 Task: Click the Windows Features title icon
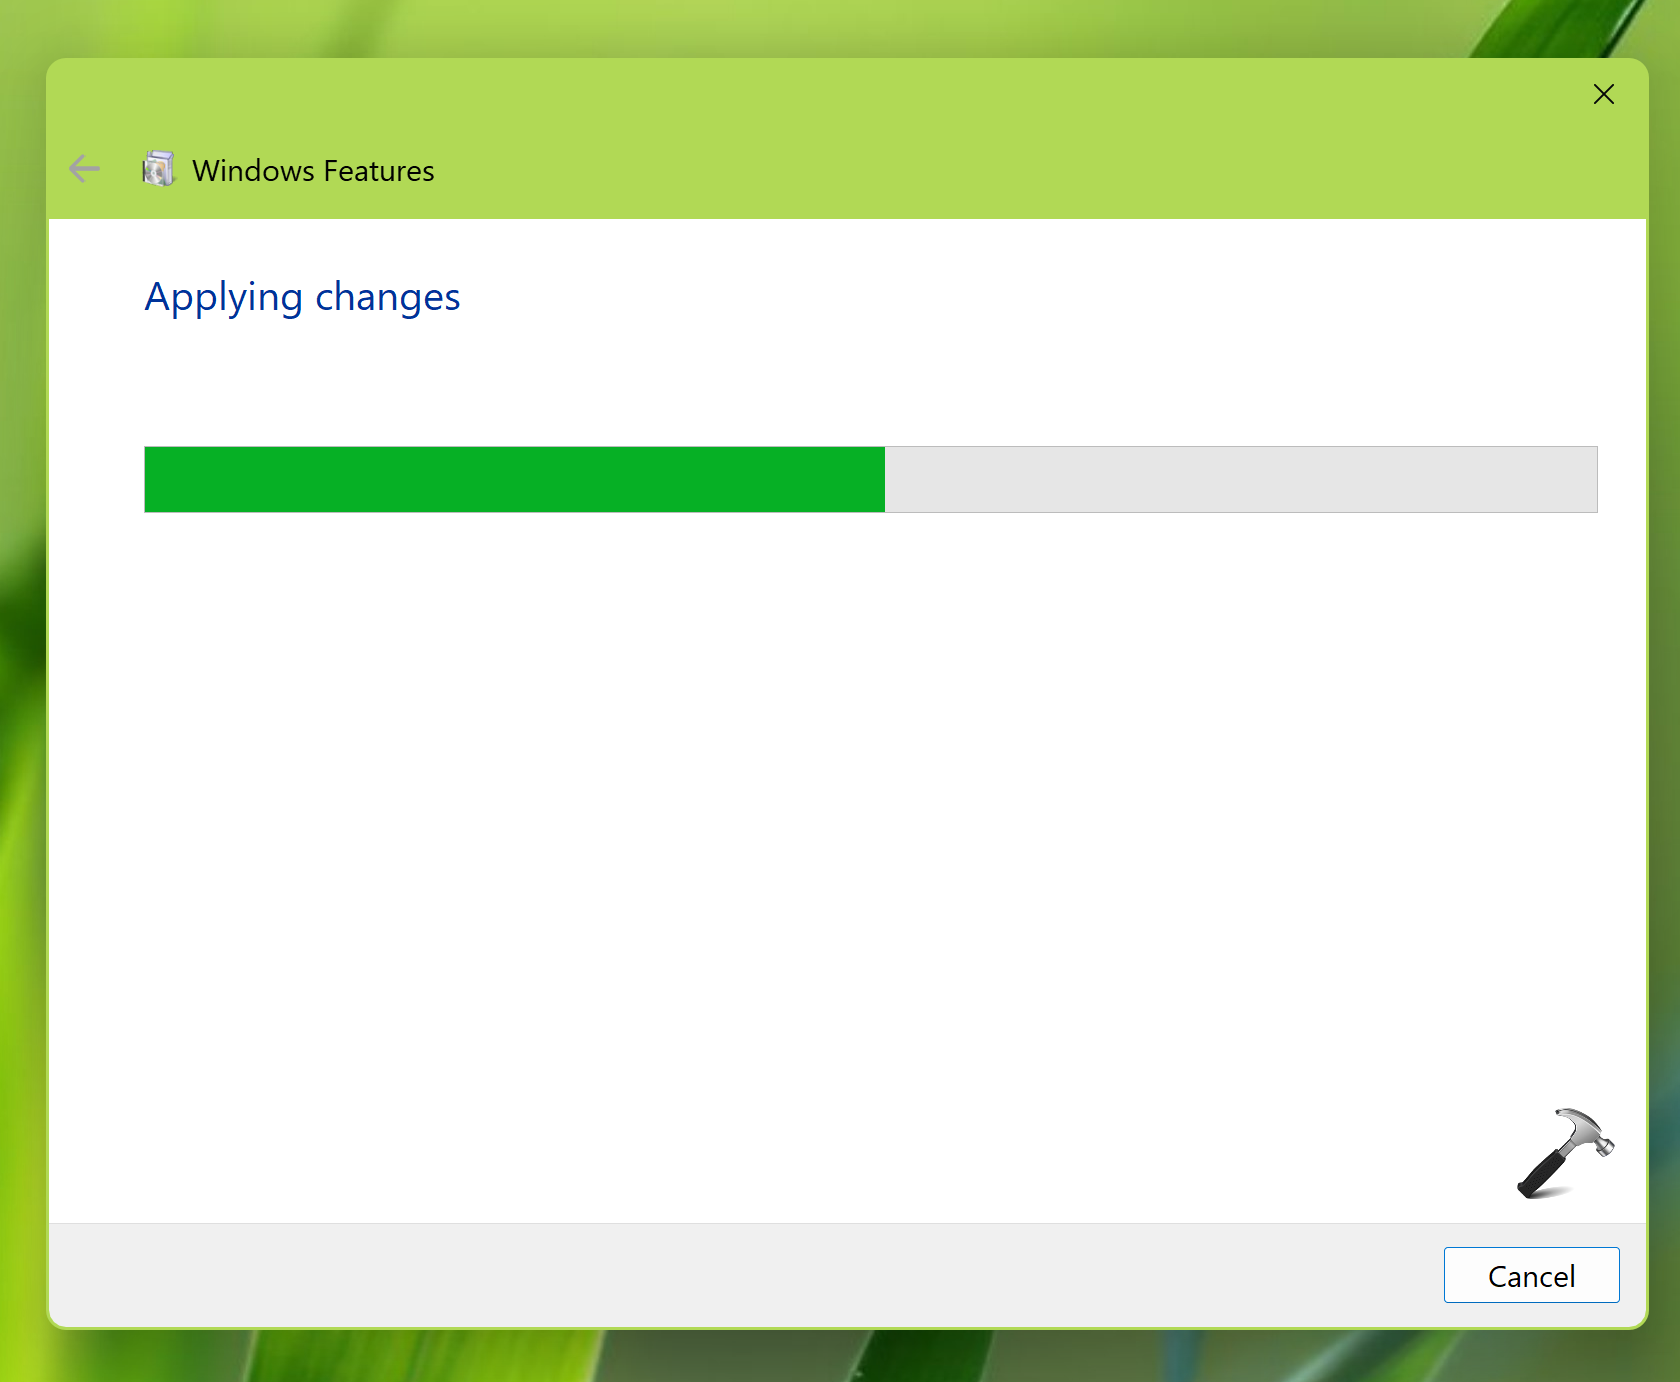pos(158,169)
